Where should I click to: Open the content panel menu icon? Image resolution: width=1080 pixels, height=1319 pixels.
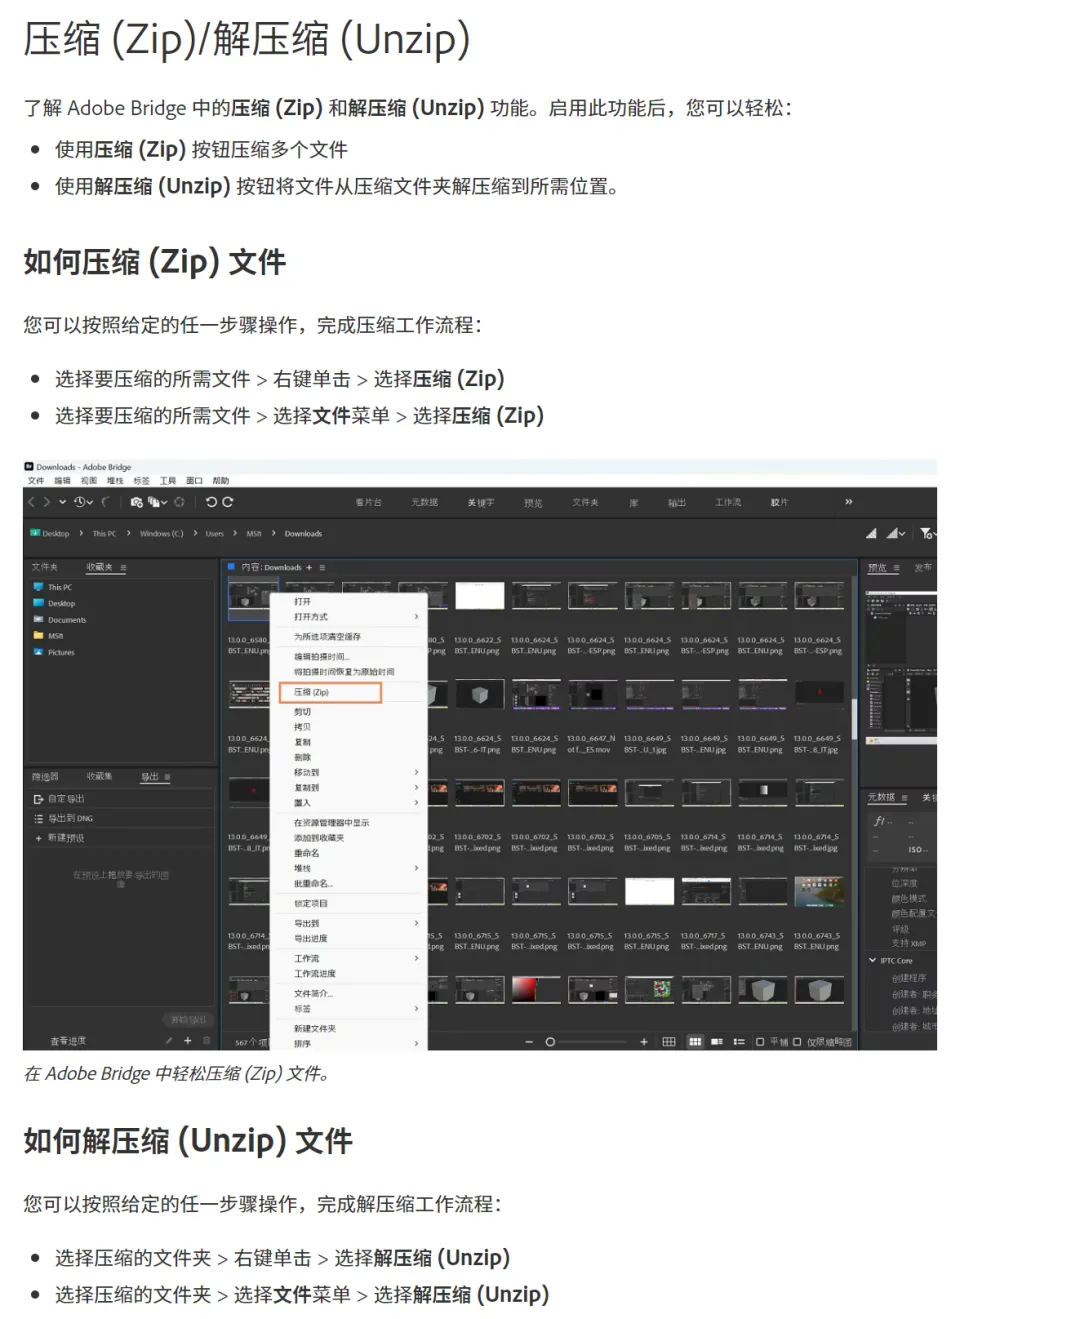point(322,567)
